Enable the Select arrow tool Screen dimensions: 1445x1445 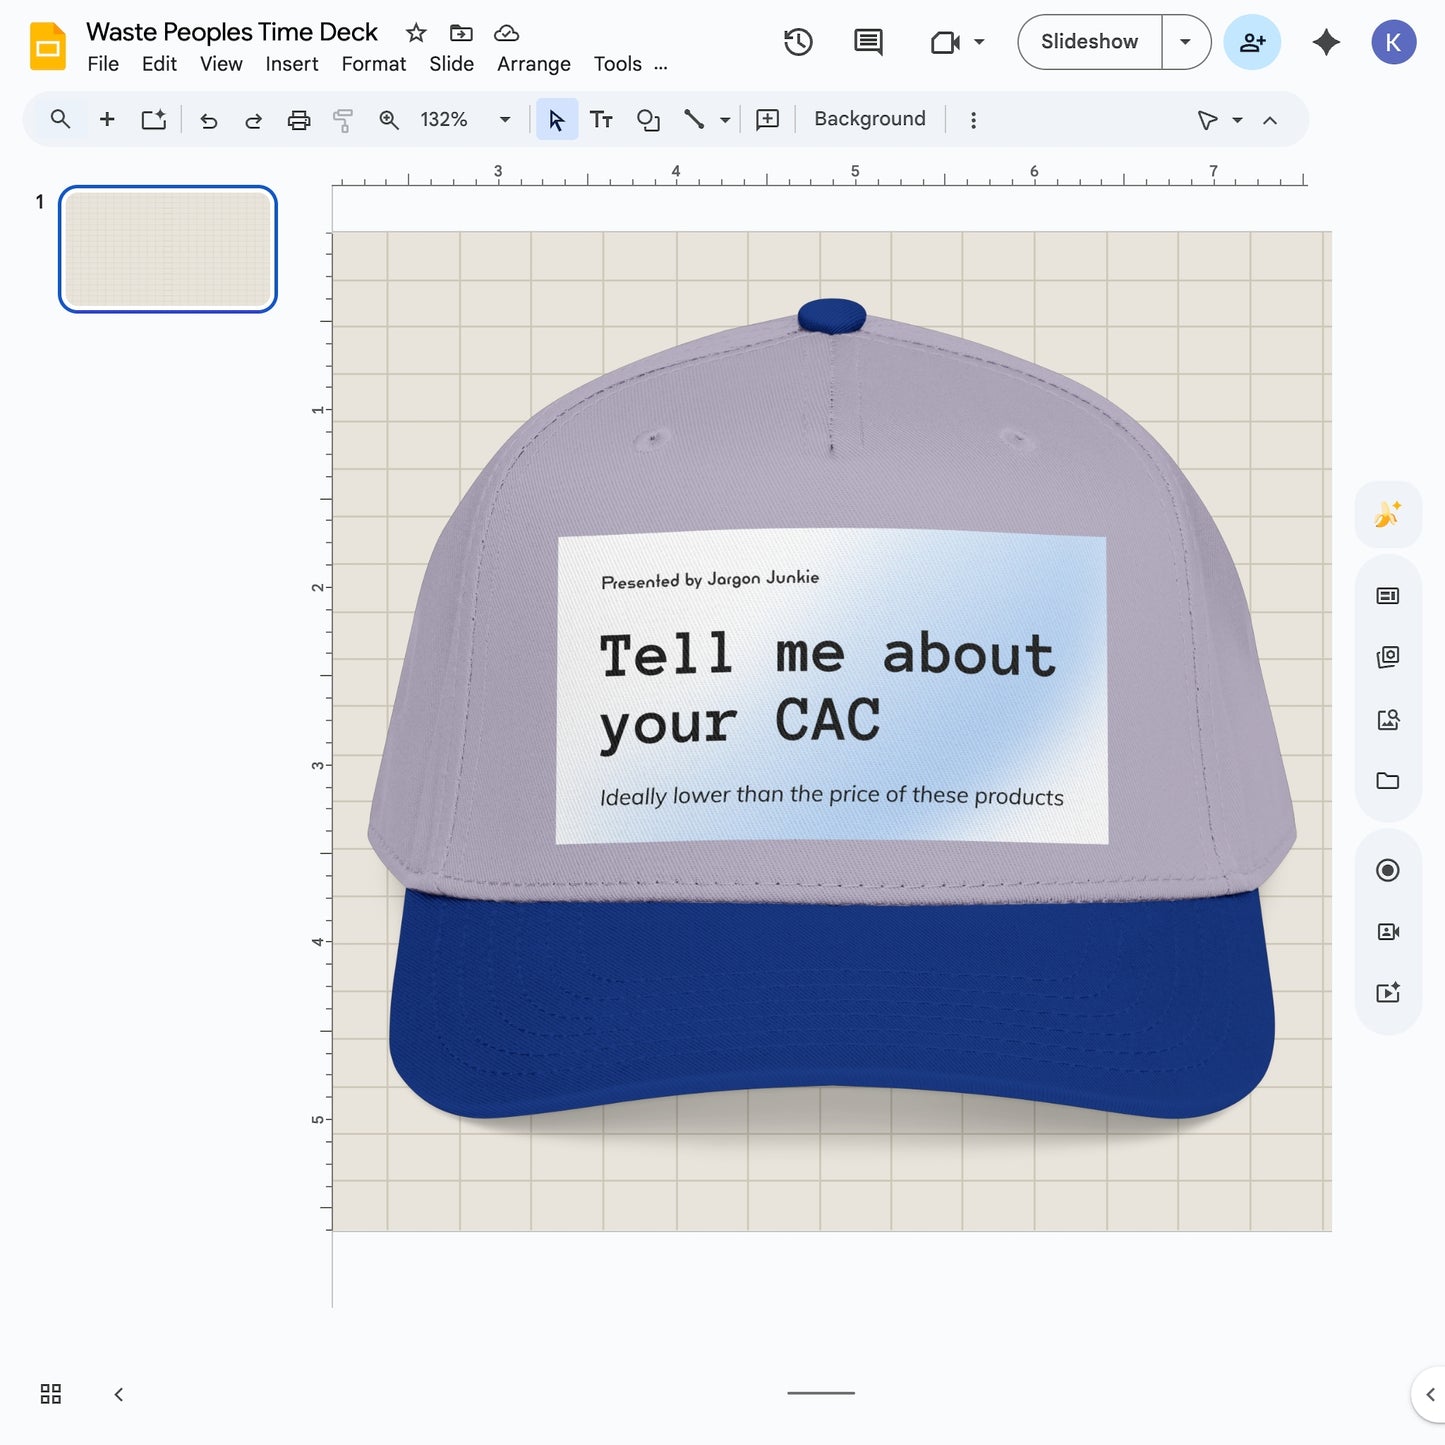pos(557,119)
